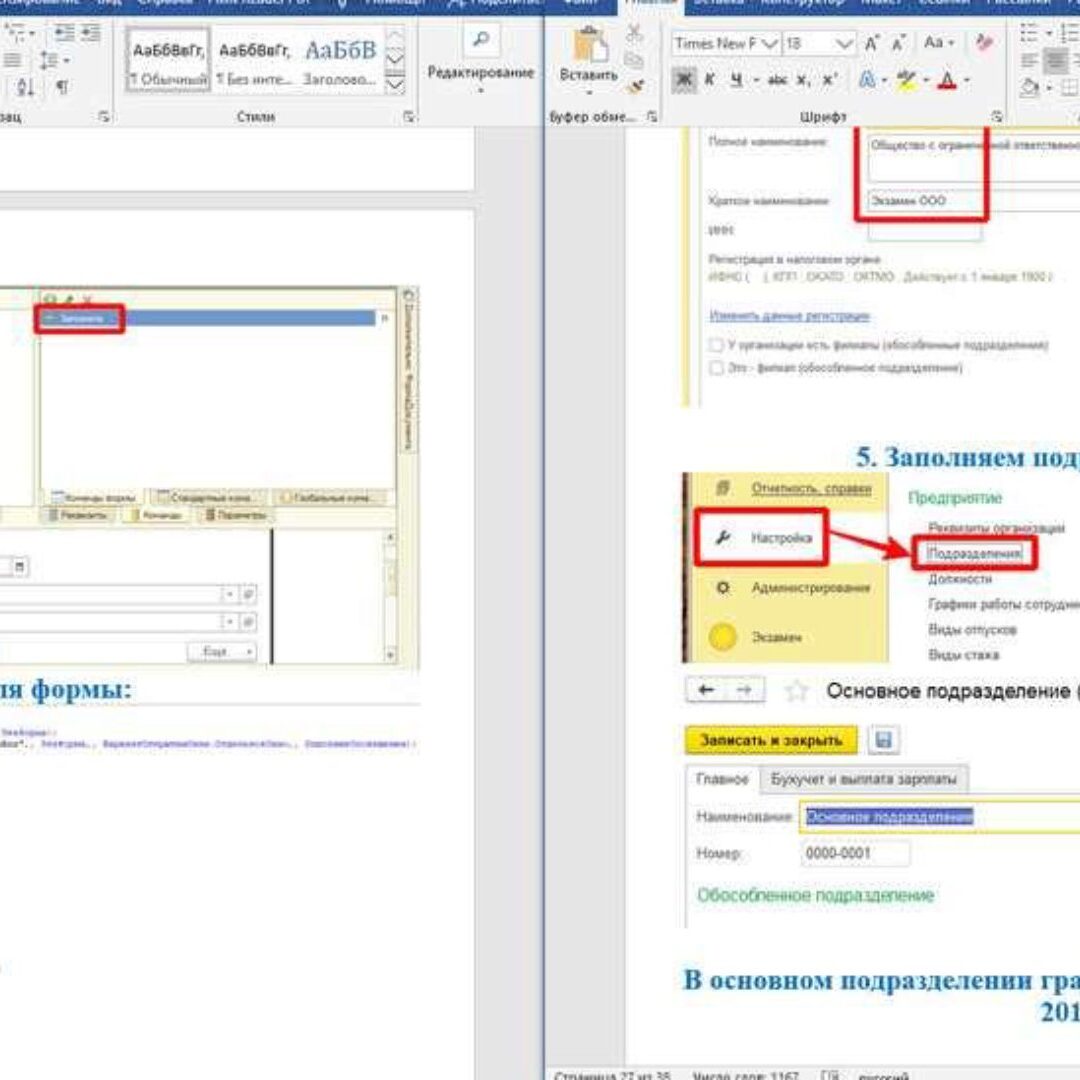This screenshot has height=1080, width=1080.
Task: Check the 'Это - филиал' checkbox
Action: click(716, 368)
